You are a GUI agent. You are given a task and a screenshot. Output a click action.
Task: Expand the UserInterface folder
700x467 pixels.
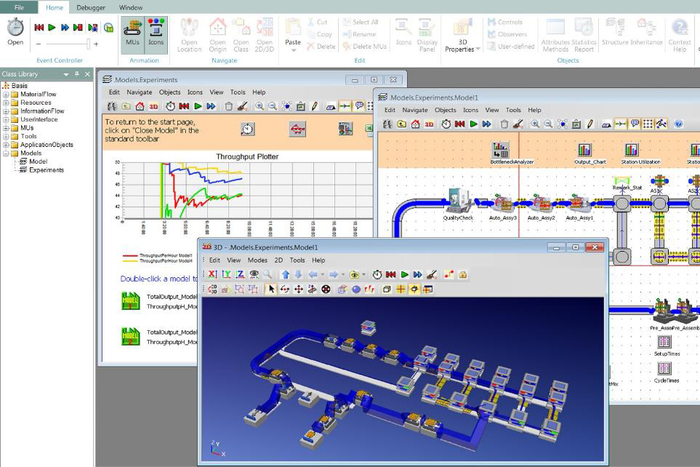(6, 120)
